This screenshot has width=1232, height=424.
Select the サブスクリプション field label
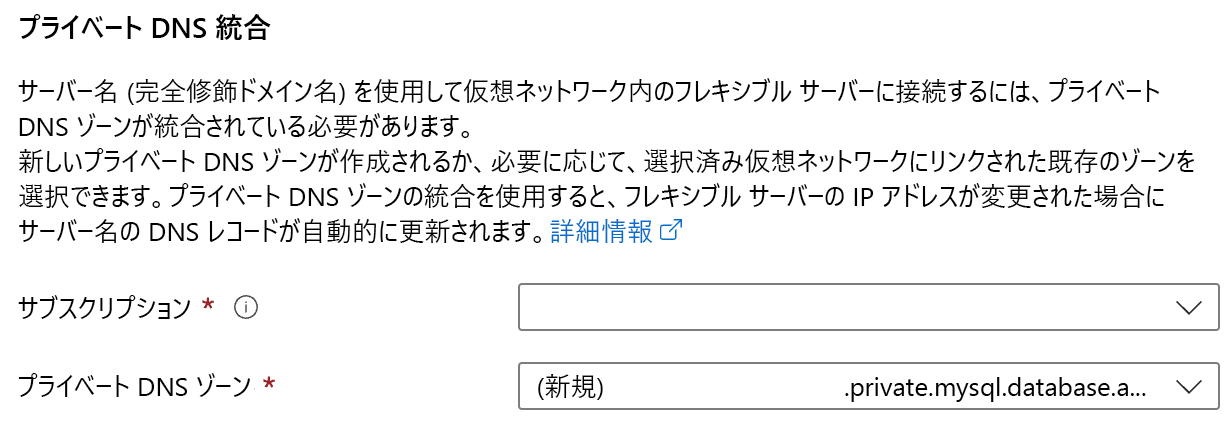click(x=105, y=308)
